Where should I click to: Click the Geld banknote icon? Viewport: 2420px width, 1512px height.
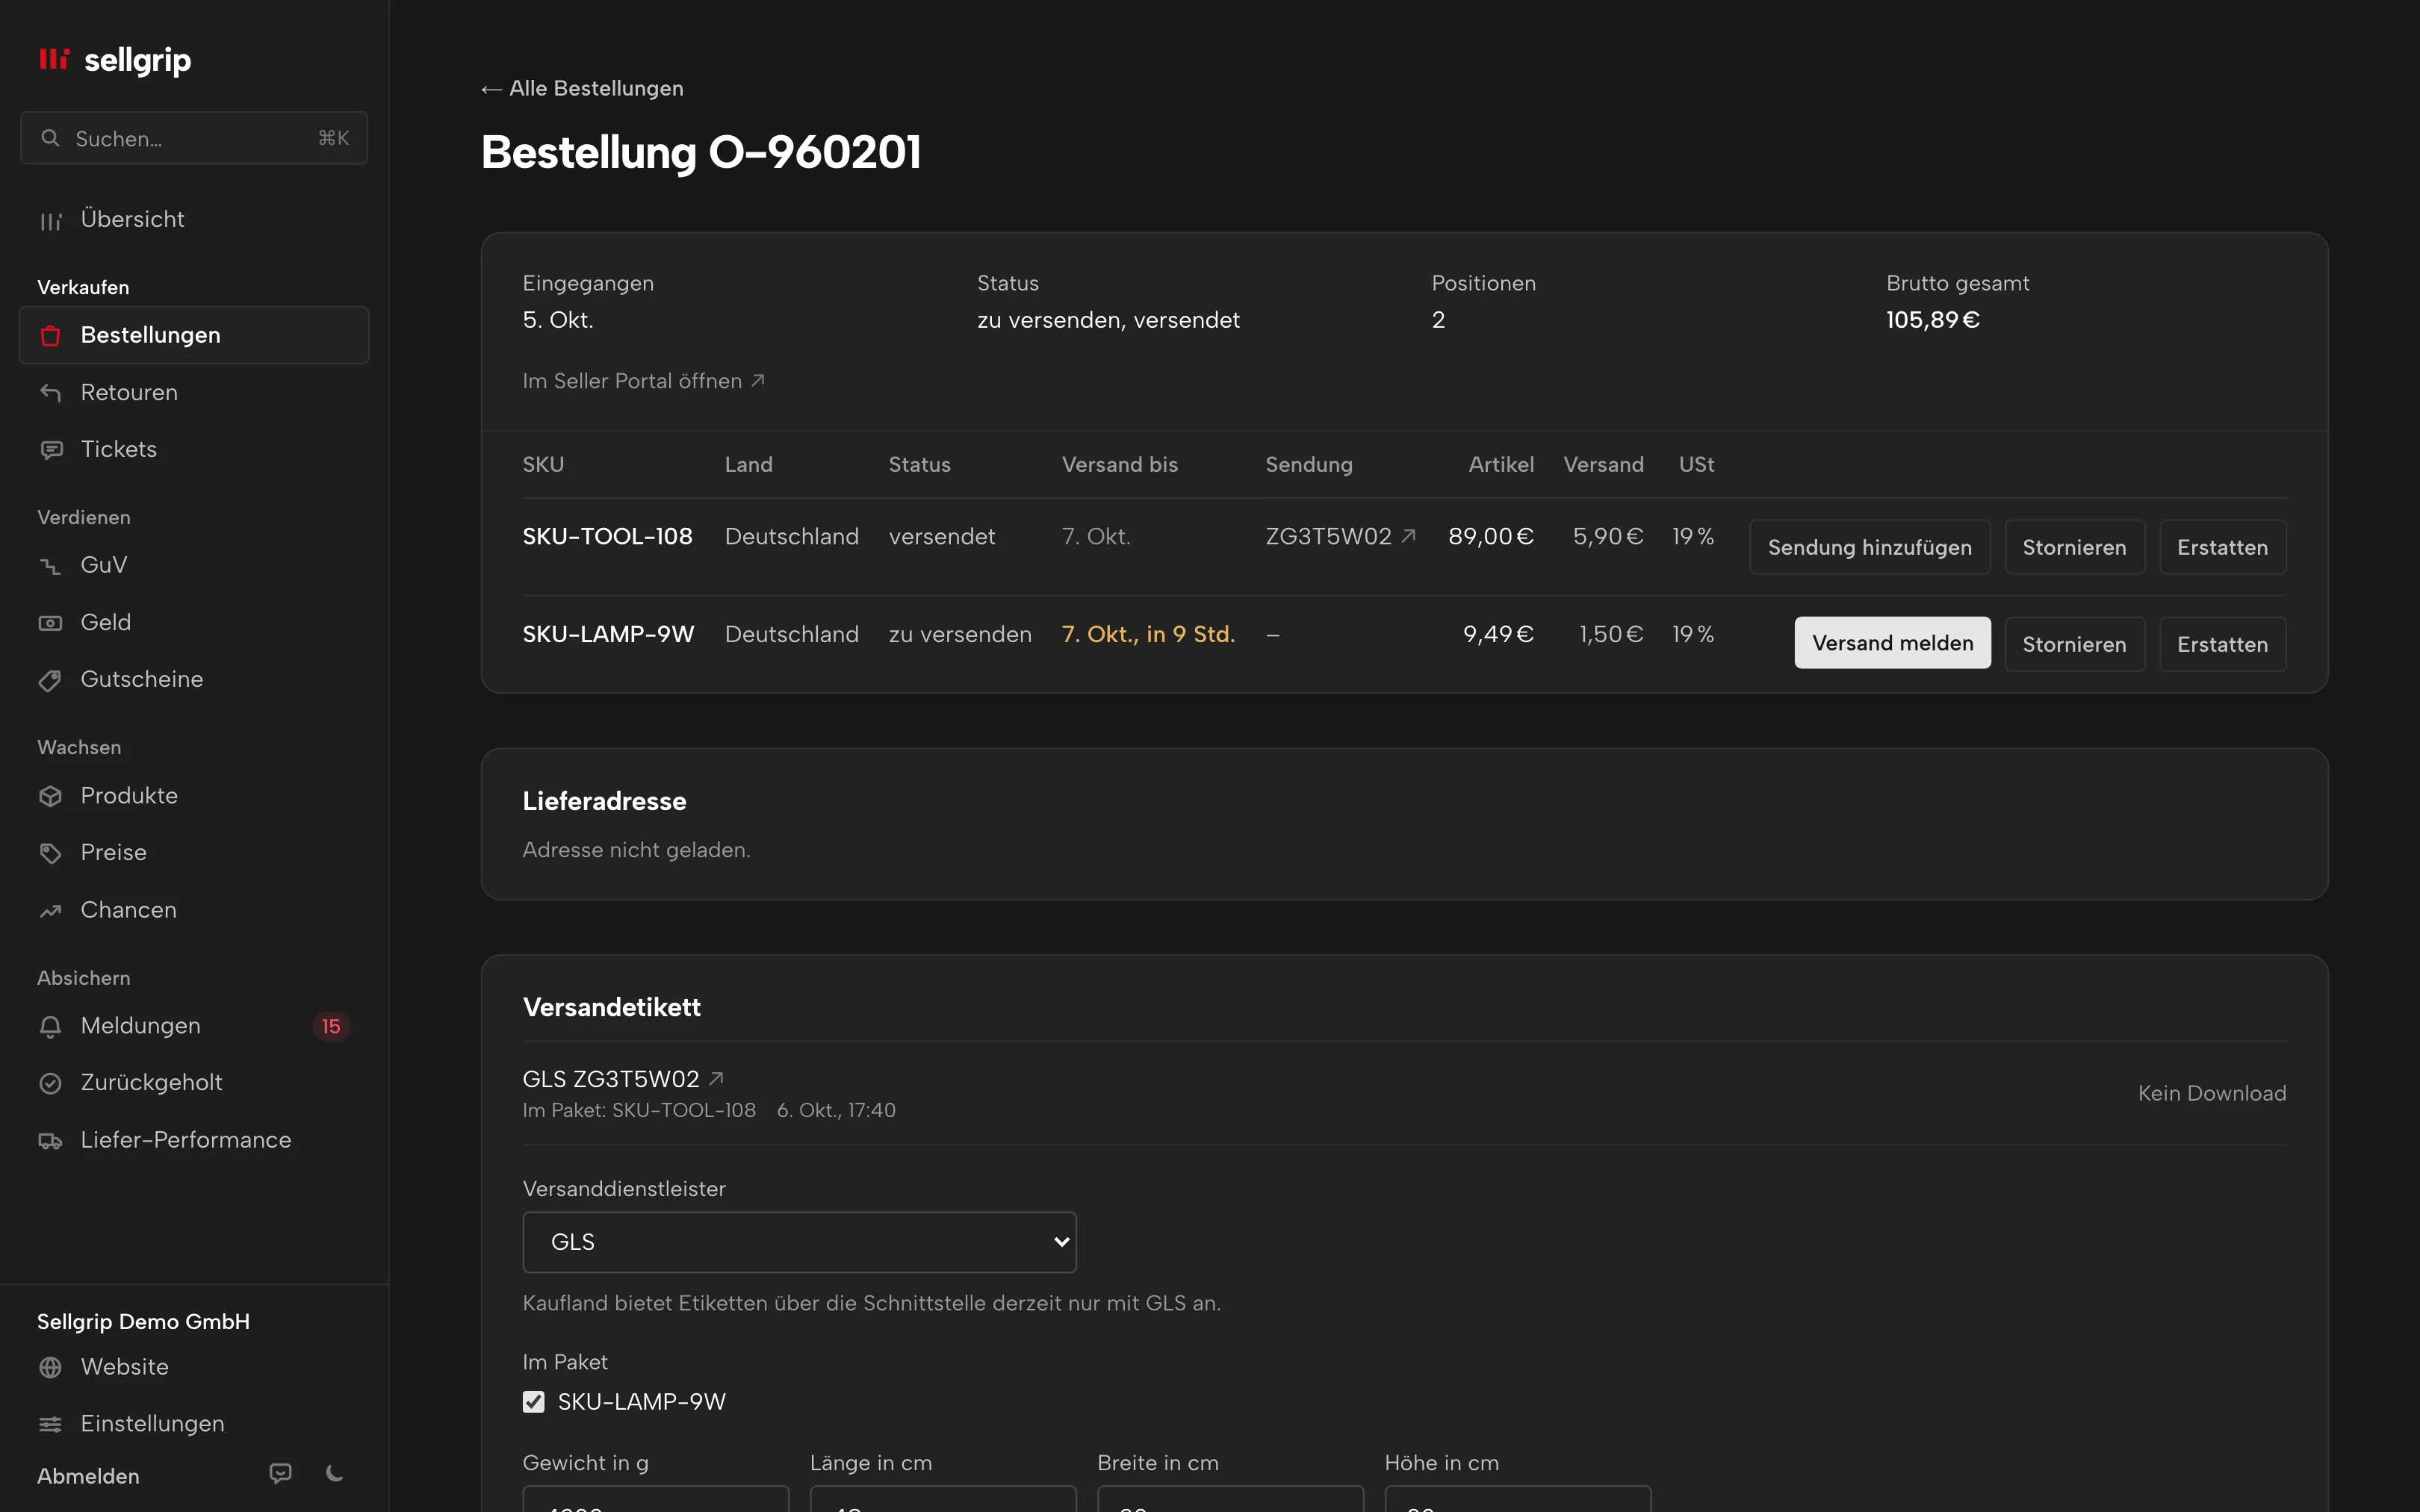[x=50, y=623]
